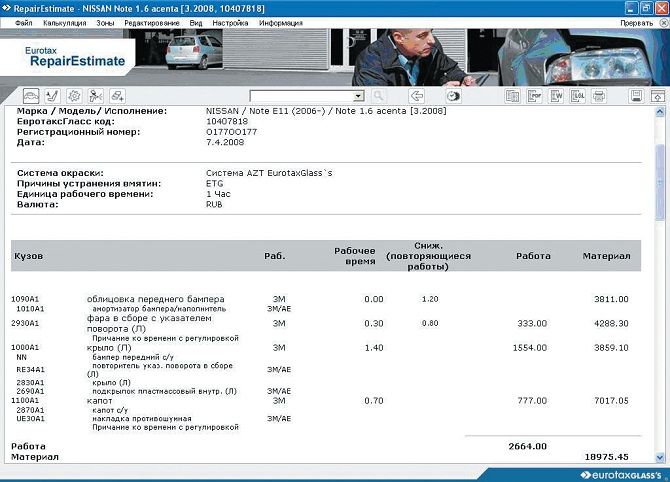The width and height of the screenshot is (670, 482).
Task: Click the Рабочее время column header
Action: (355, 256)
